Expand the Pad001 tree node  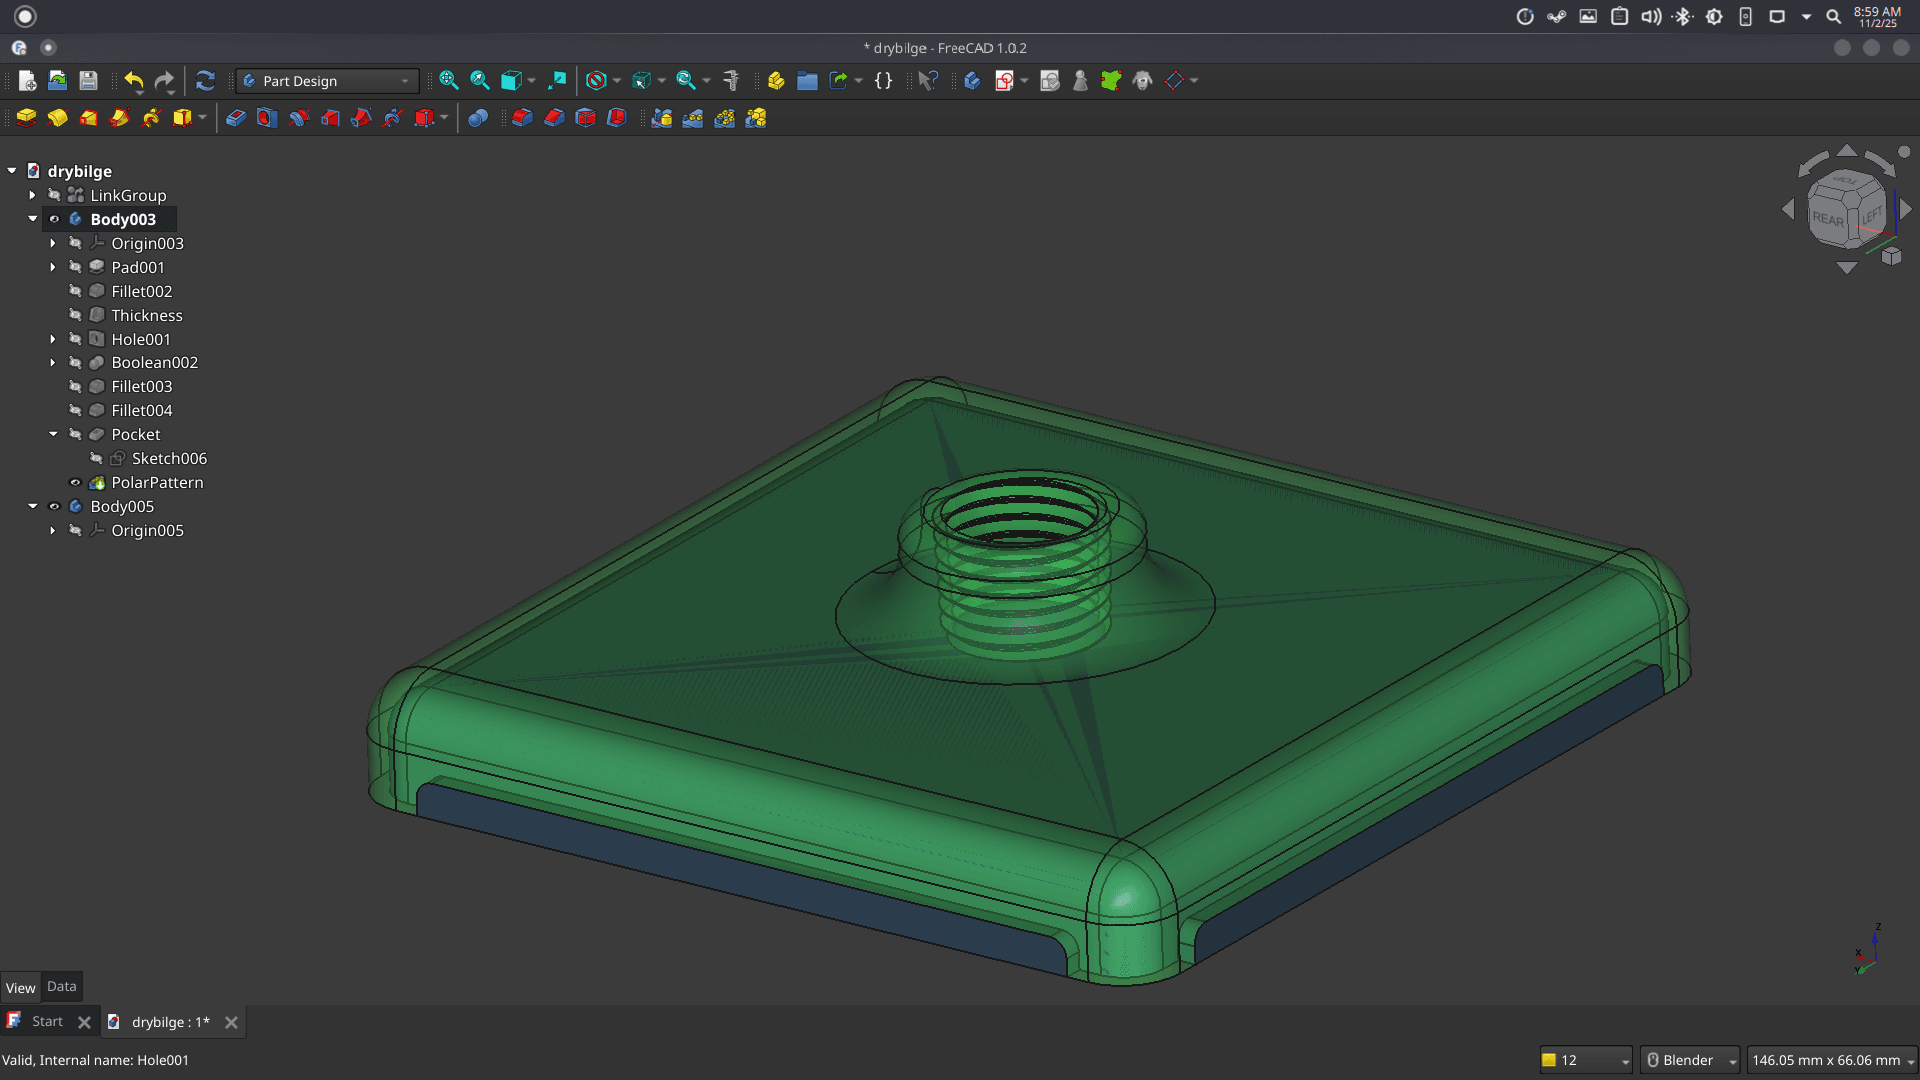pos(53,267)
